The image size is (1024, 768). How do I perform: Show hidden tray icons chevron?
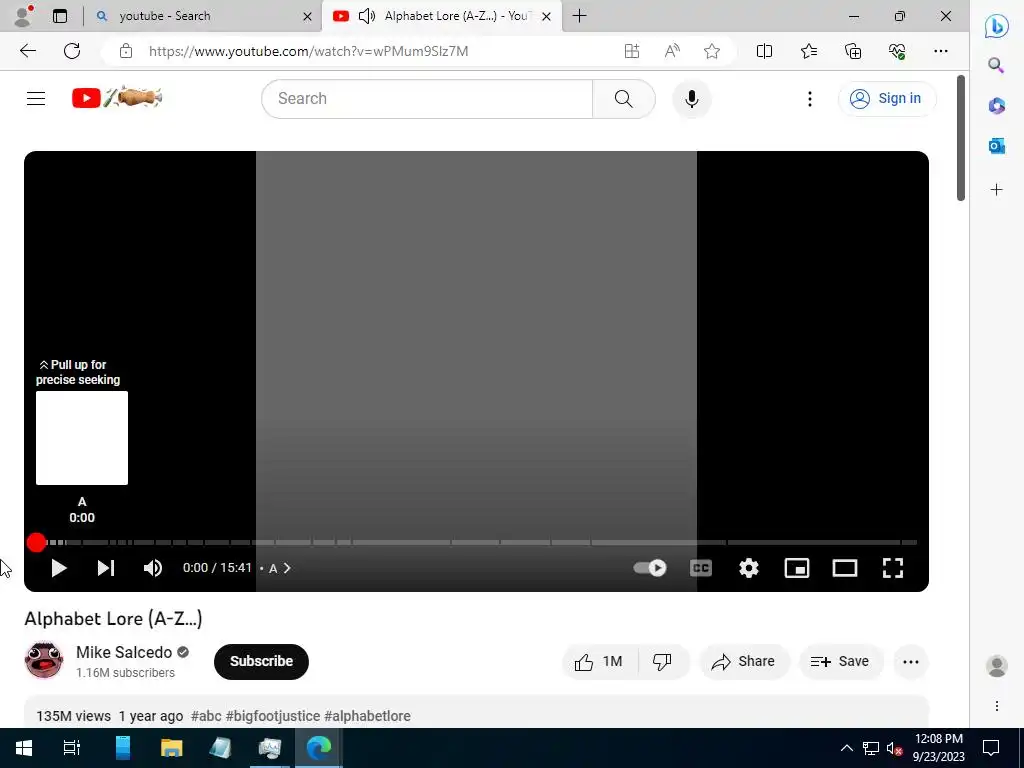[x=846, y=748]
